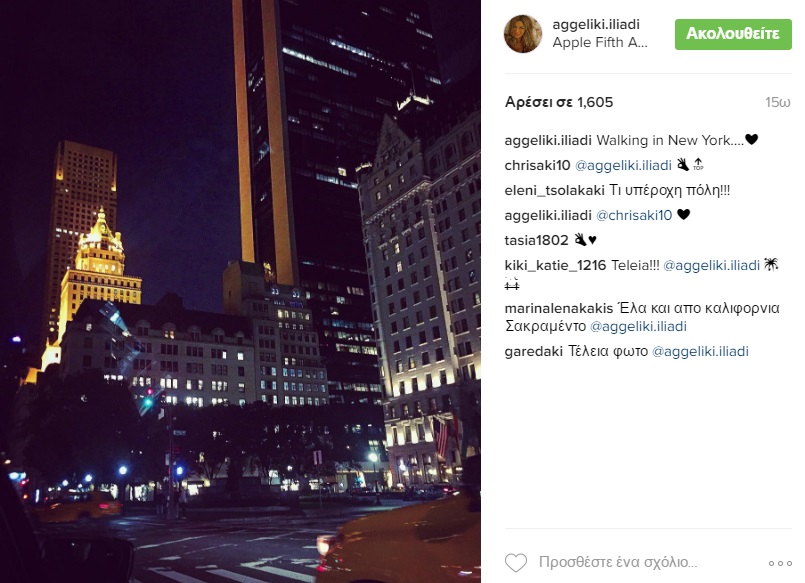Open the aggeliki.iliadi username in the header

point(596,25)
